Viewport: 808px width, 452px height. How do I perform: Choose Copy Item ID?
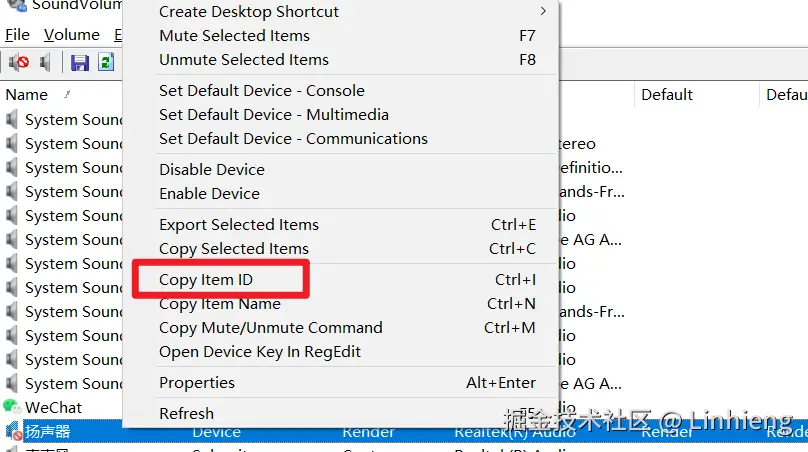[x=206, y=280]
